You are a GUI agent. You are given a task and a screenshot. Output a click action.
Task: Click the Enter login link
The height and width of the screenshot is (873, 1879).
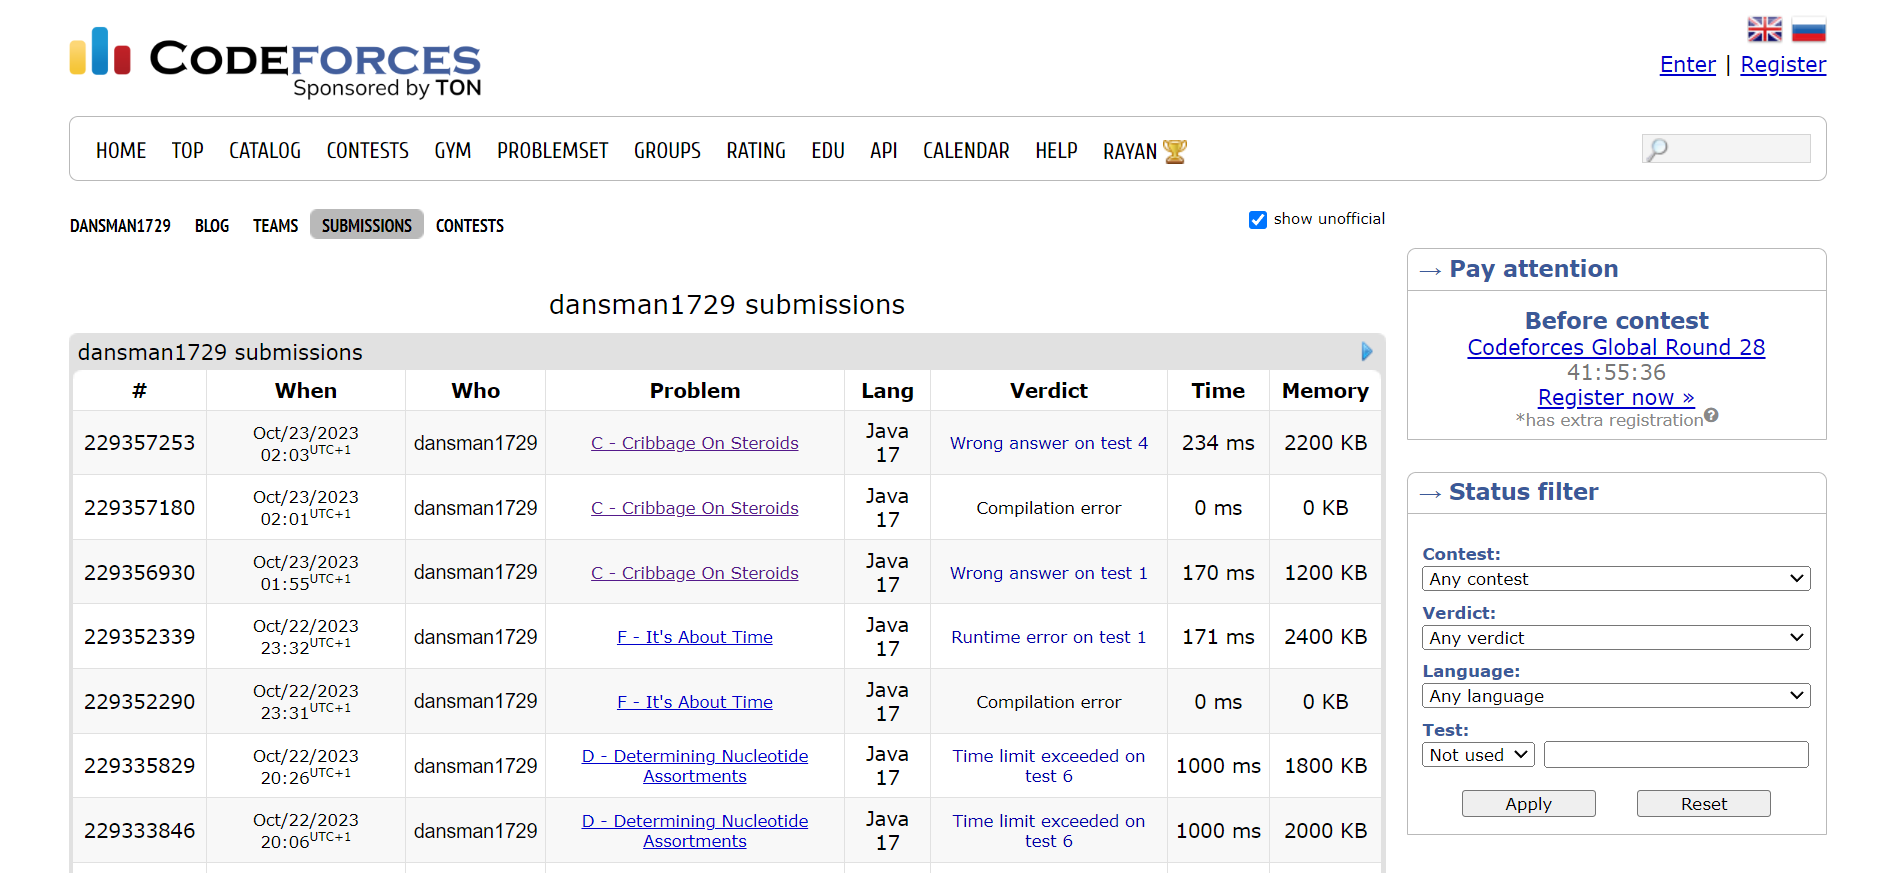(x=1688, y=65)
